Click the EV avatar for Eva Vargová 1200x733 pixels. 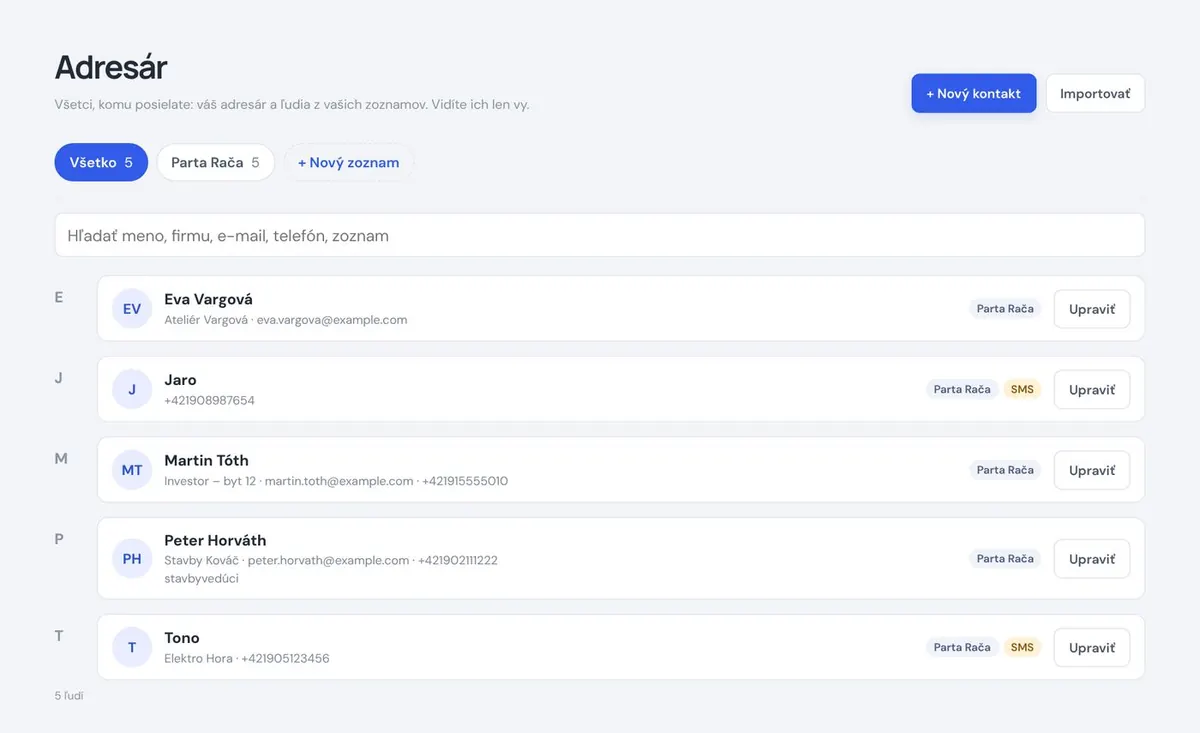pos(132,309)
